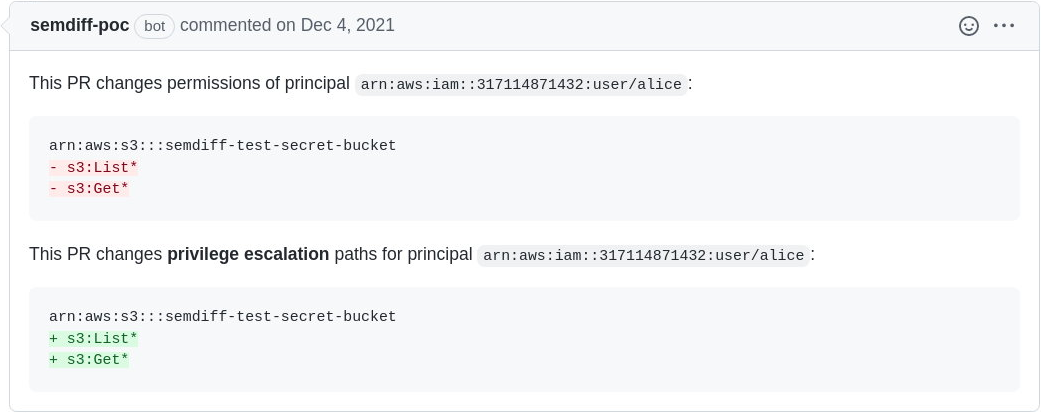Click the added "+ s3:Get*" line

tap(89, 359)
